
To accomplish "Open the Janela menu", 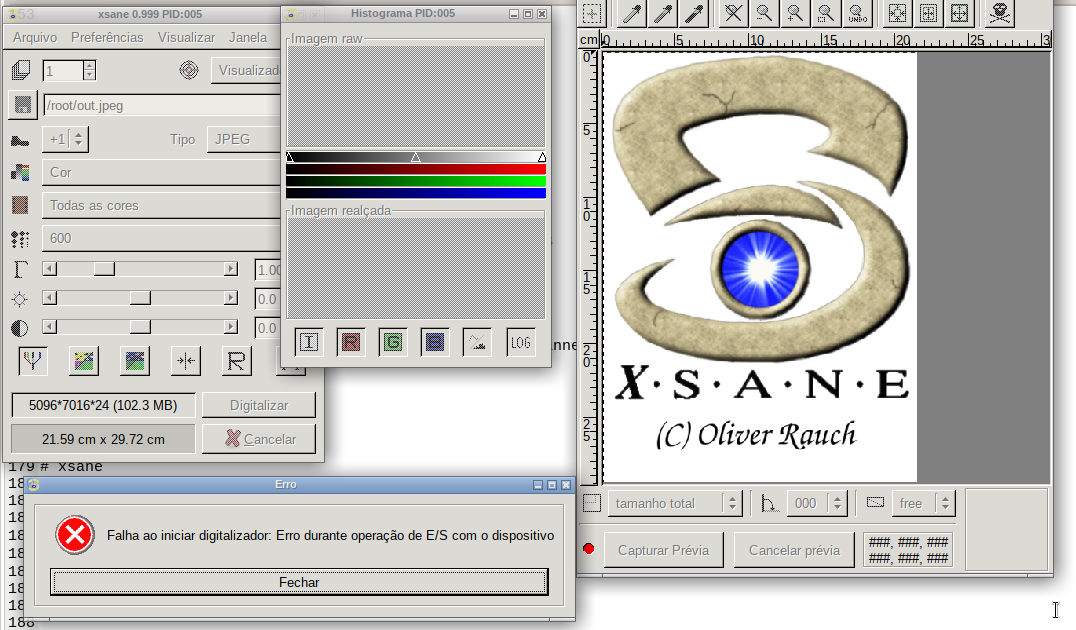I will 248,37.
